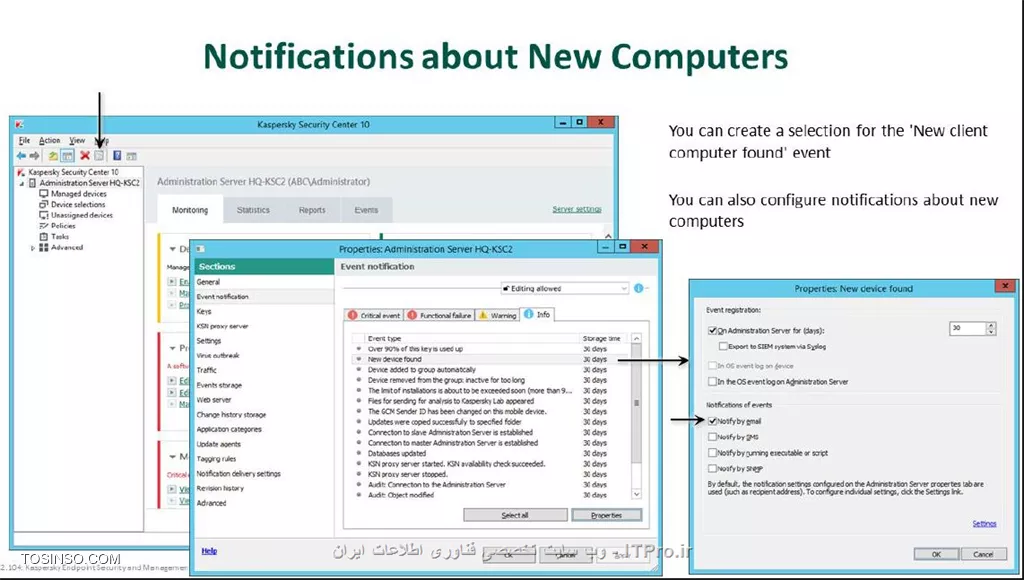Enable the Notify by SMS checkbox
Image resolution: width=1024 pixels, height=580 pixels.
(712, 437)
